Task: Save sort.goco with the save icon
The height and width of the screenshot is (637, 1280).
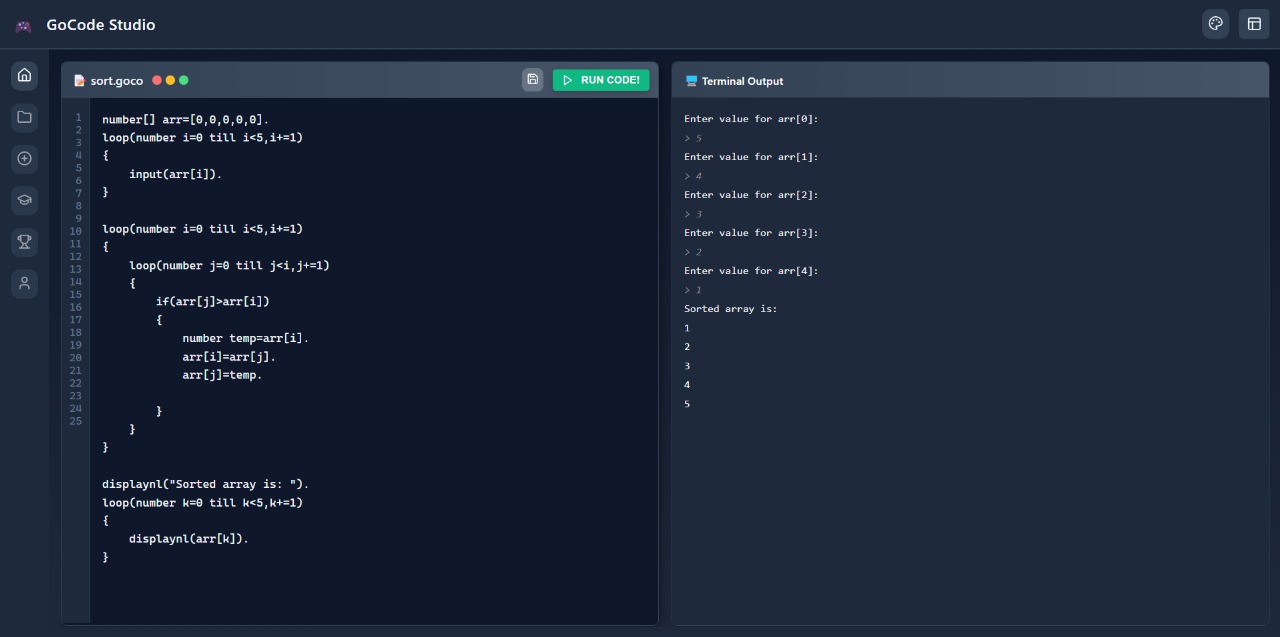Action: (x=532, y=79)
